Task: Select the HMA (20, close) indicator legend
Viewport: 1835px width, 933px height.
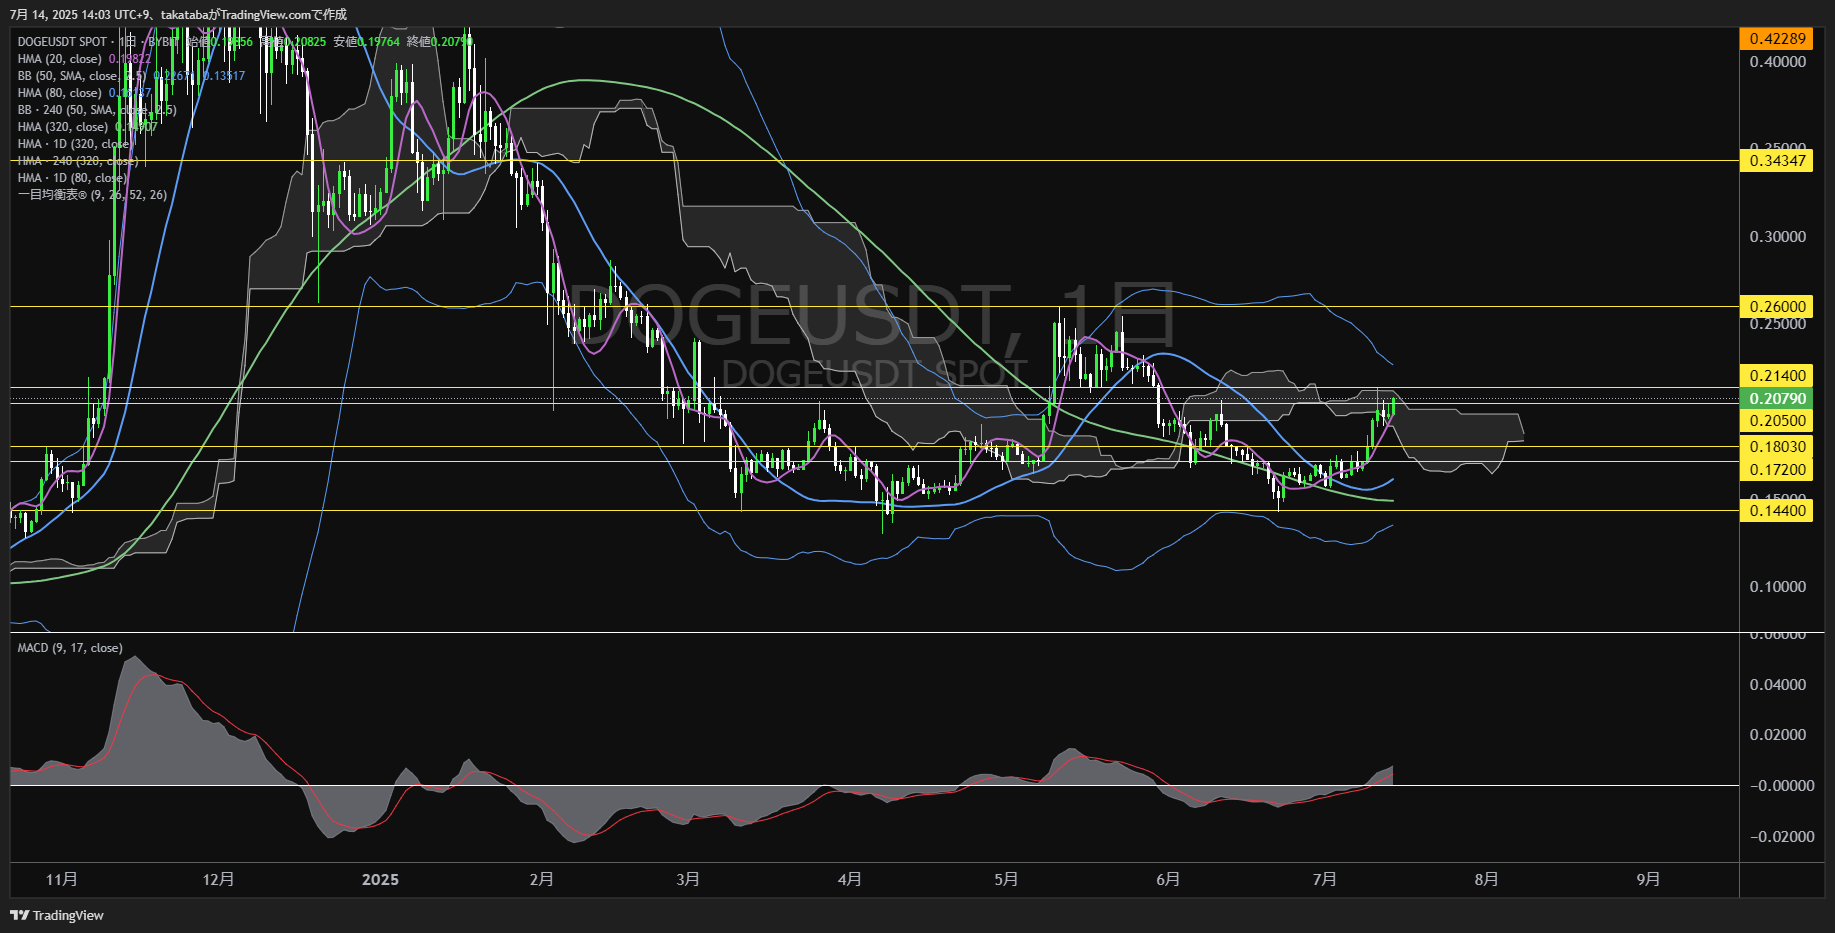Action: 59,59
